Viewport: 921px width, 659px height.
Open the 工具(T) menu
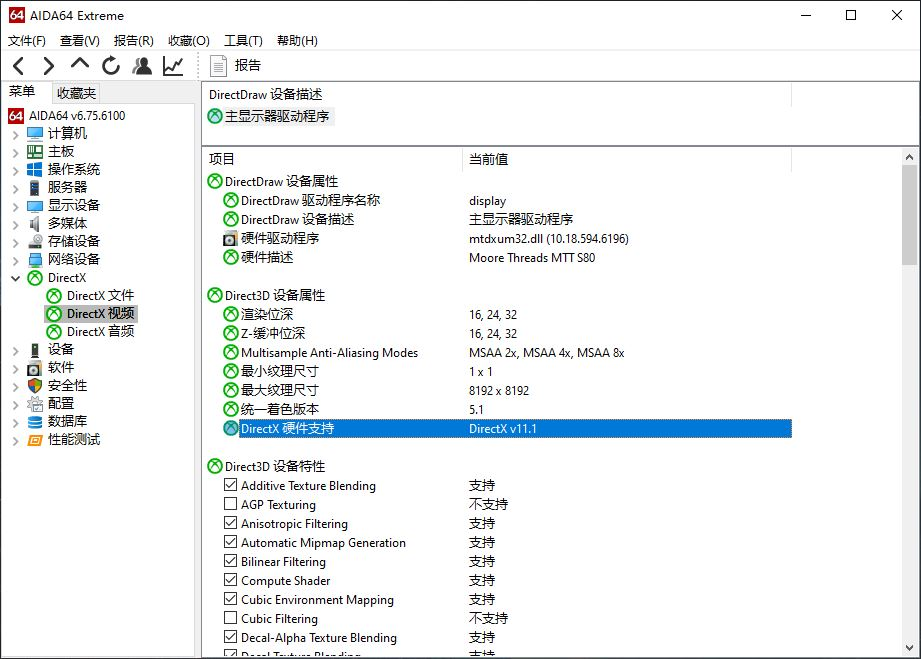pyautogui.click(x=243, y=41)
